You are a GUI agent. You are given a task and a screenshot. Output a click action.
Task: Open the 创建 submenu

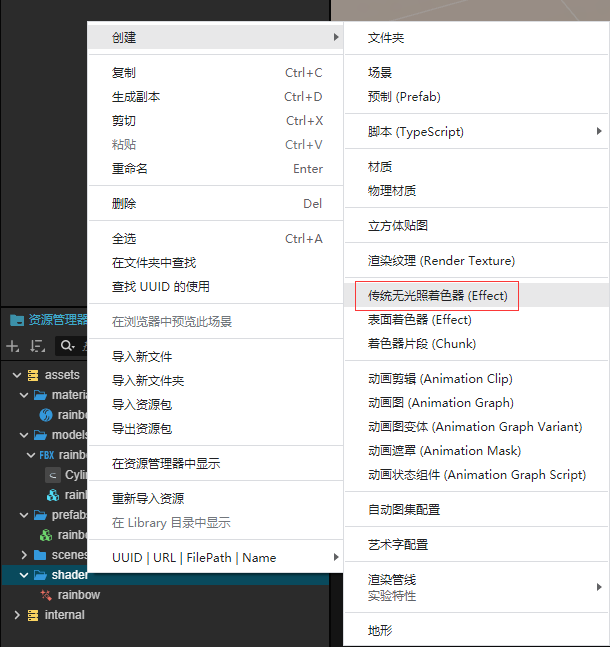click(x=215, y=38)
